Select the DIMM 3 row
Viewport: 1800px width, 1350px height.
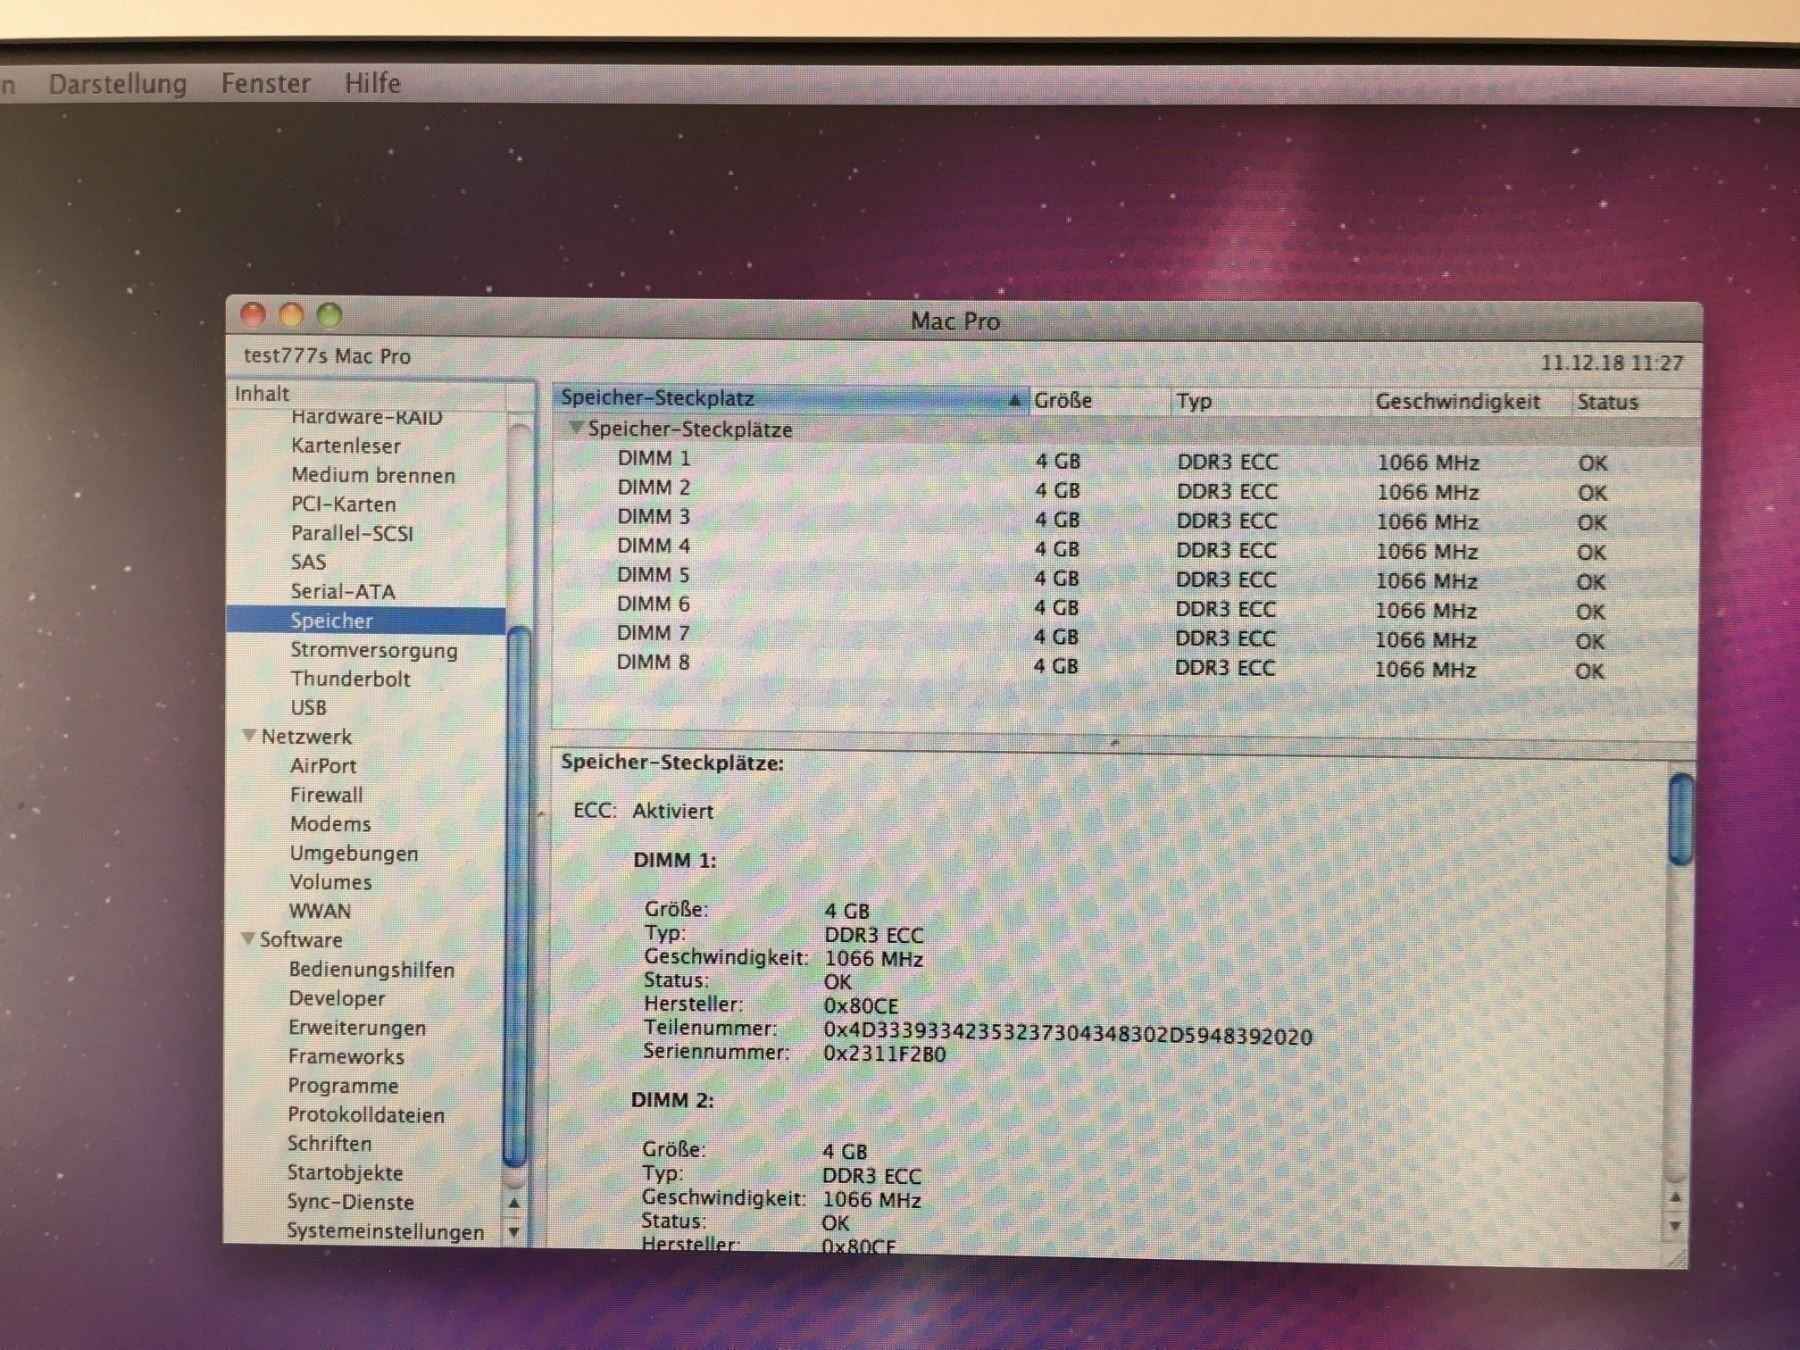click(1125, 518)
